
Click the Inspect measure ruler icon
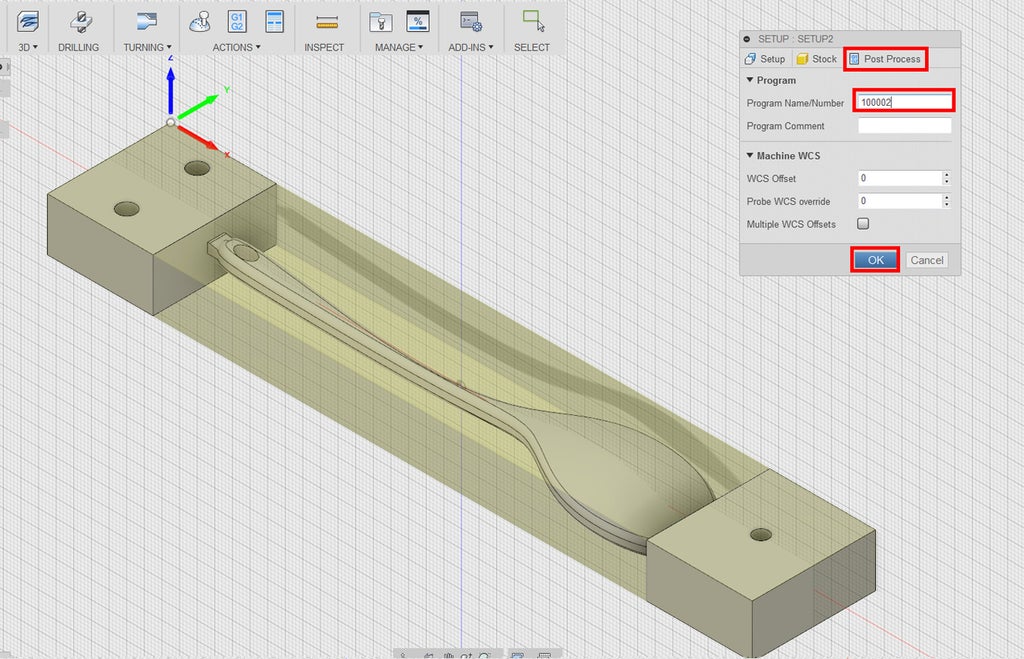coord(327,24)
